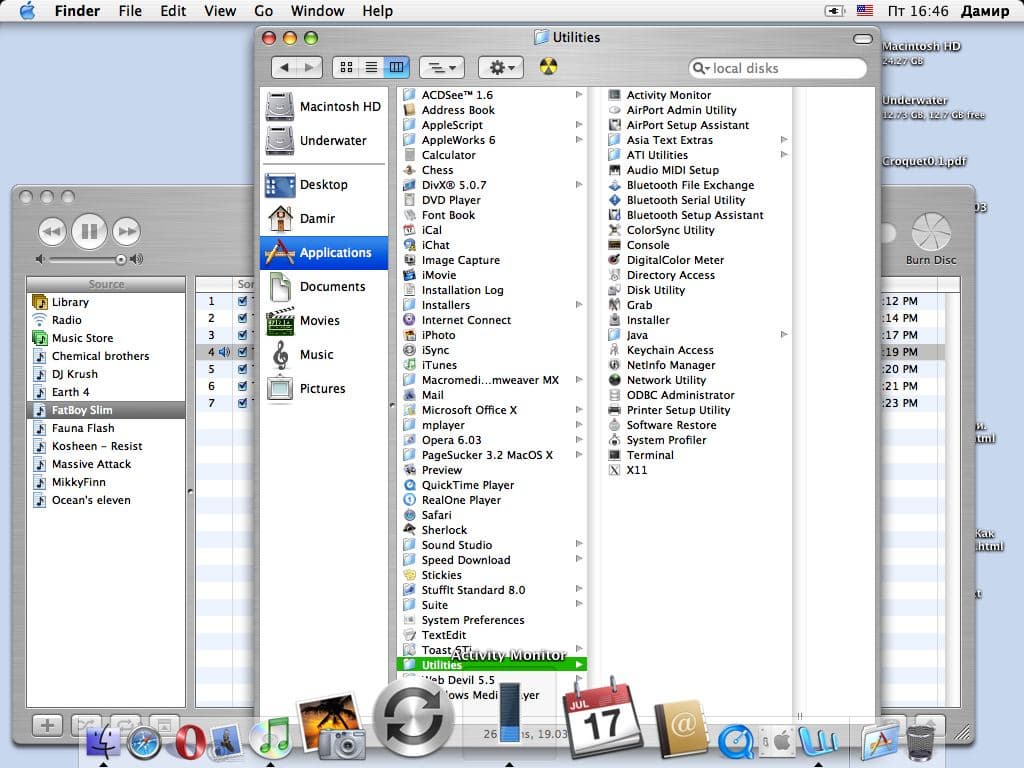Viewport: 1024px width, 768px height.
Task: Click Safari compass icon in Dock
Action: point(144,743)
